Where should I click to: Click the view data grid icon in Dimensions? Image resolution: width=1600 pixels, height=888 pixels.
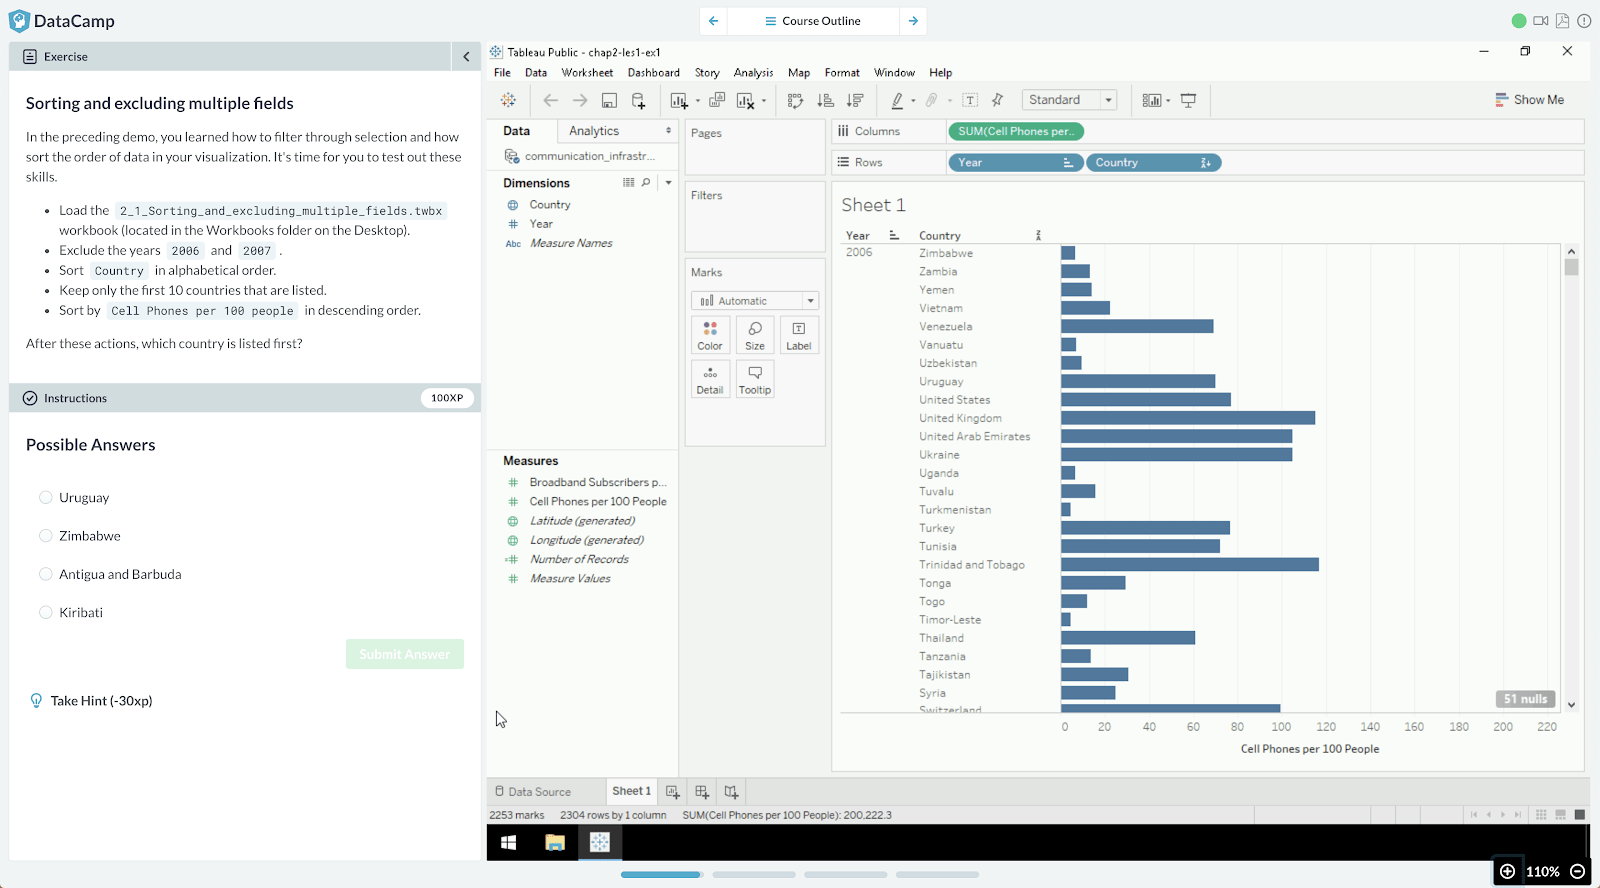(629, 182)
